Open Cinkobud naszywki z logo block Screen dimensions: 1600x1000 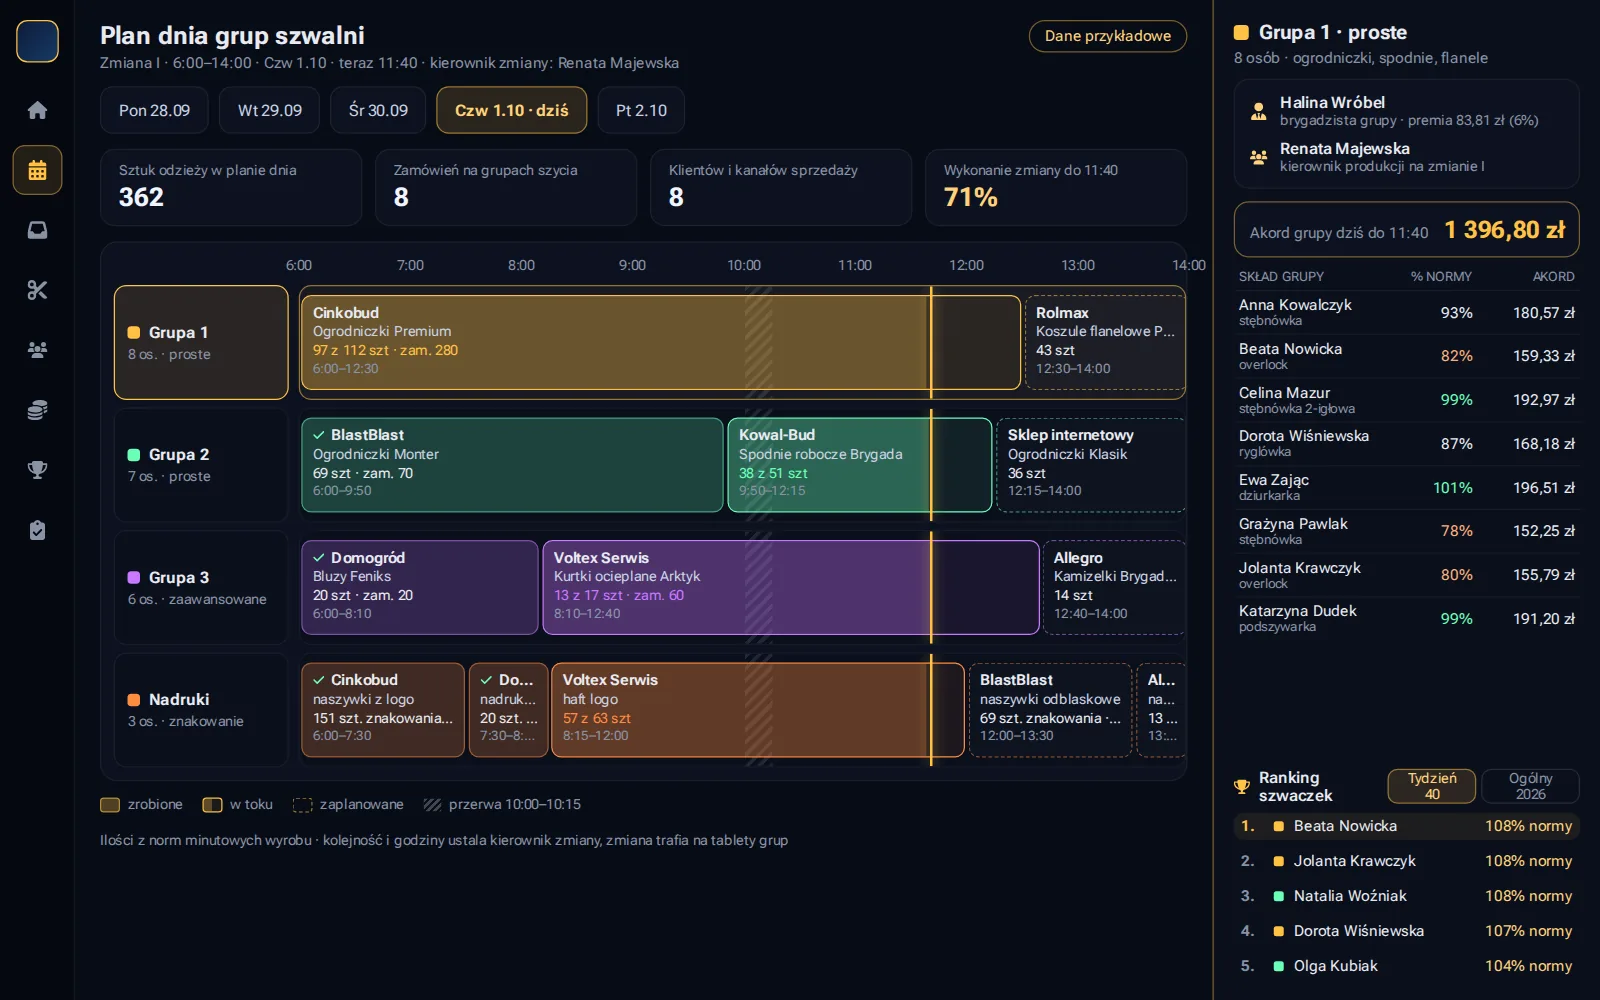click(x=383, y=710)
